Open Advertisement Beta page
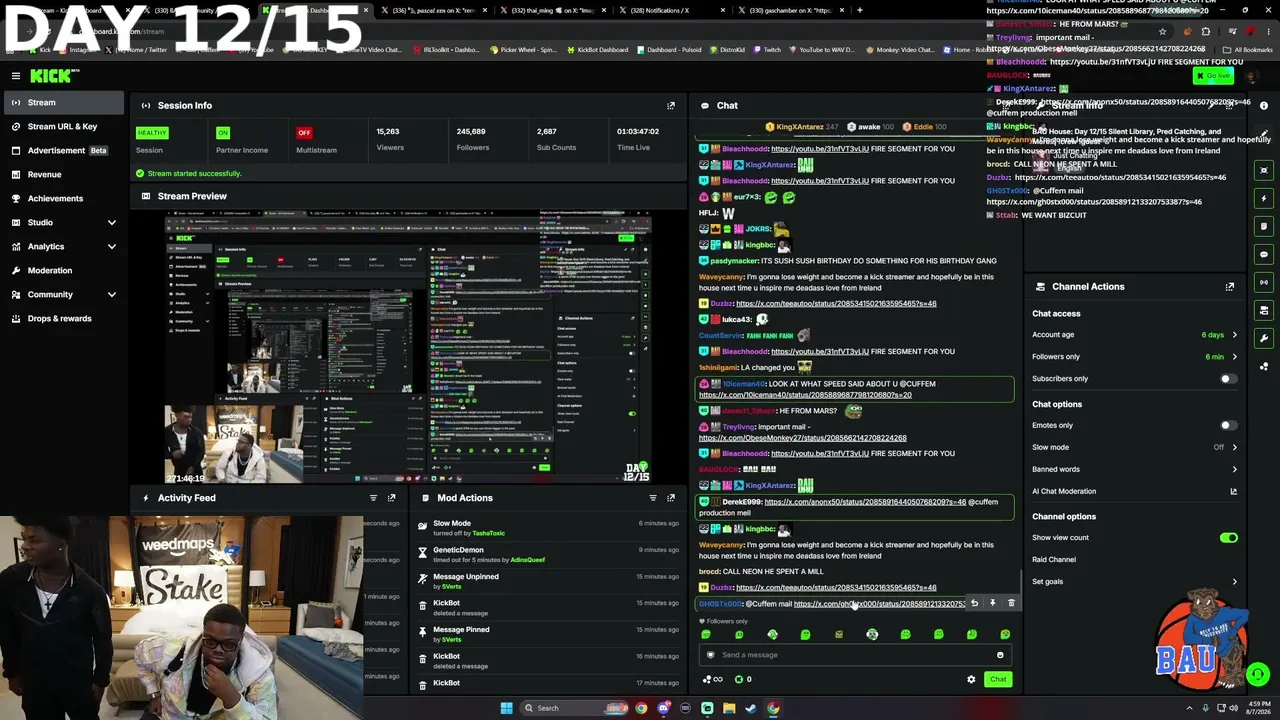The height and width of the screenshot is (720, 1280). (64, 150)
